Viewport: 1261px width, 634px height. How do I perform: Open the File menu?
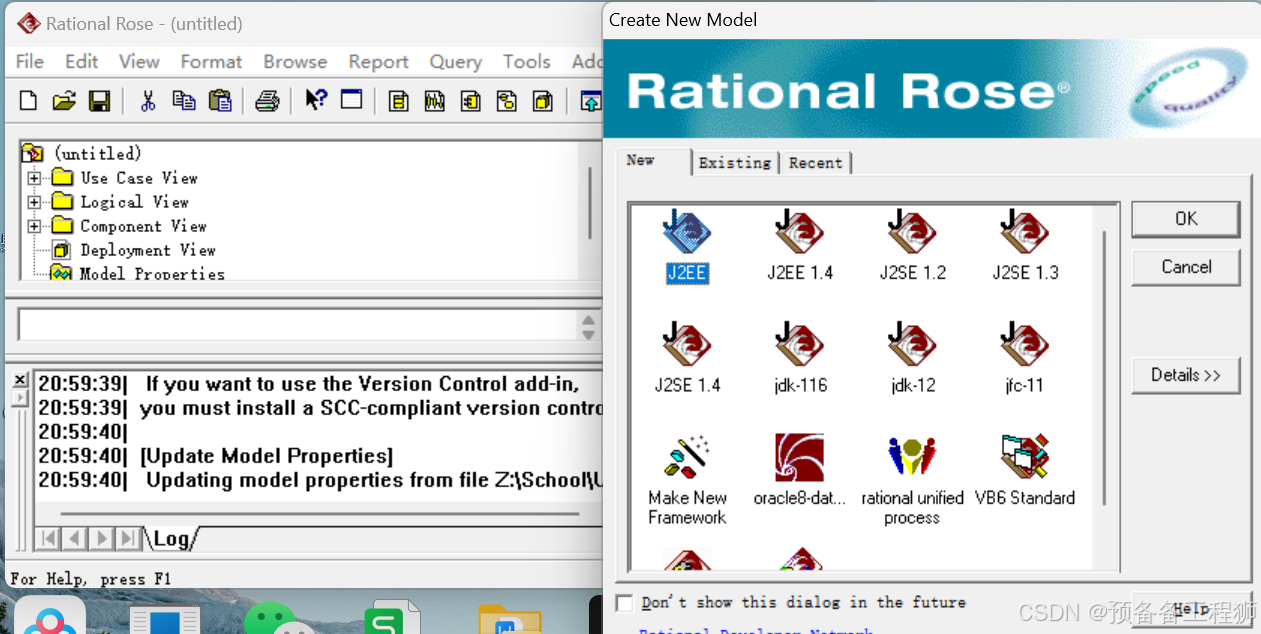coord(30,61)
